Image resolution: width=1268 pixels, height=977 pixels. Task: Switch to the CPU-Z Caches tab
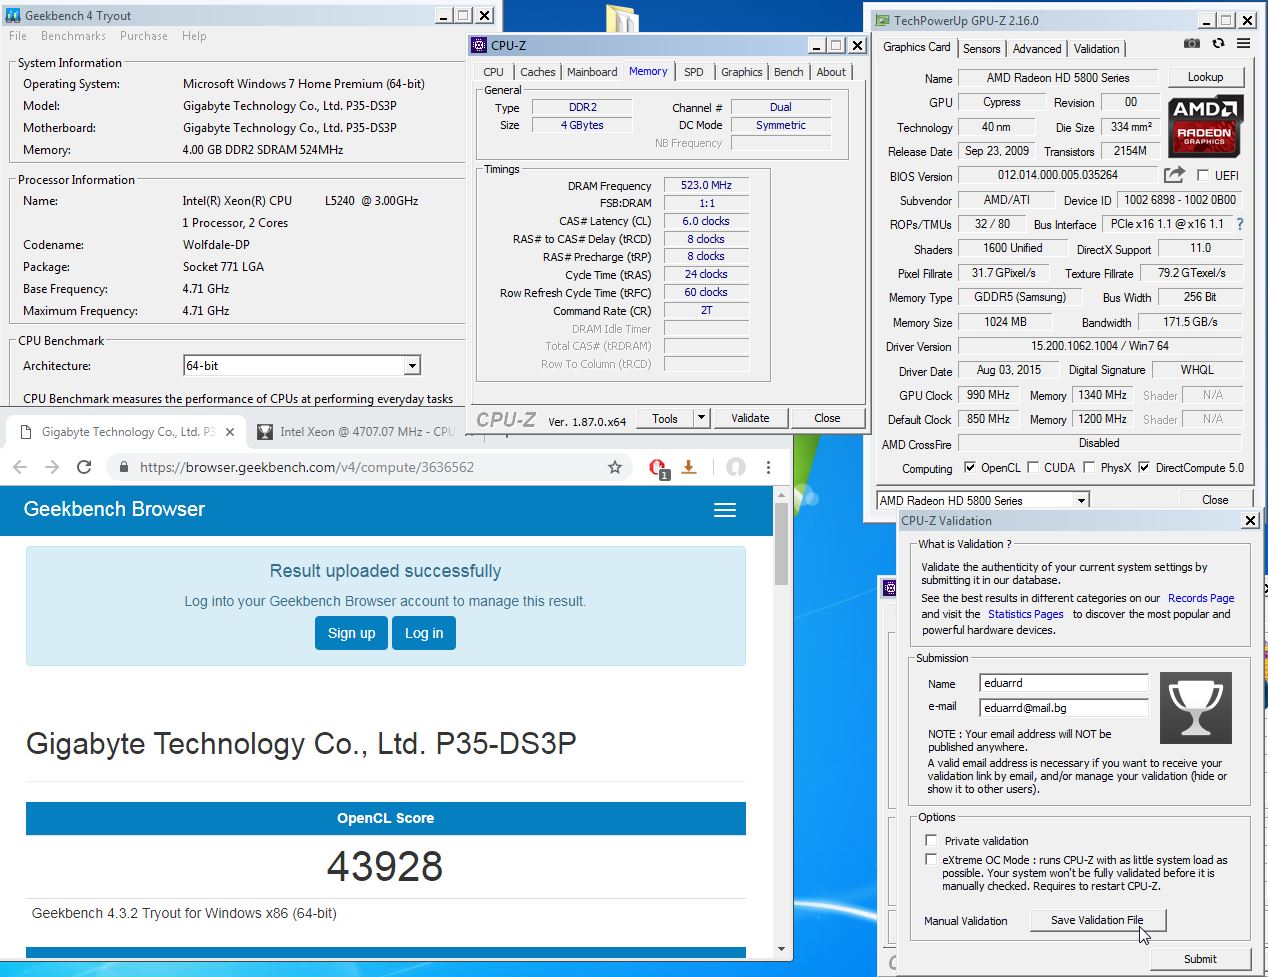tap(537, 72)
